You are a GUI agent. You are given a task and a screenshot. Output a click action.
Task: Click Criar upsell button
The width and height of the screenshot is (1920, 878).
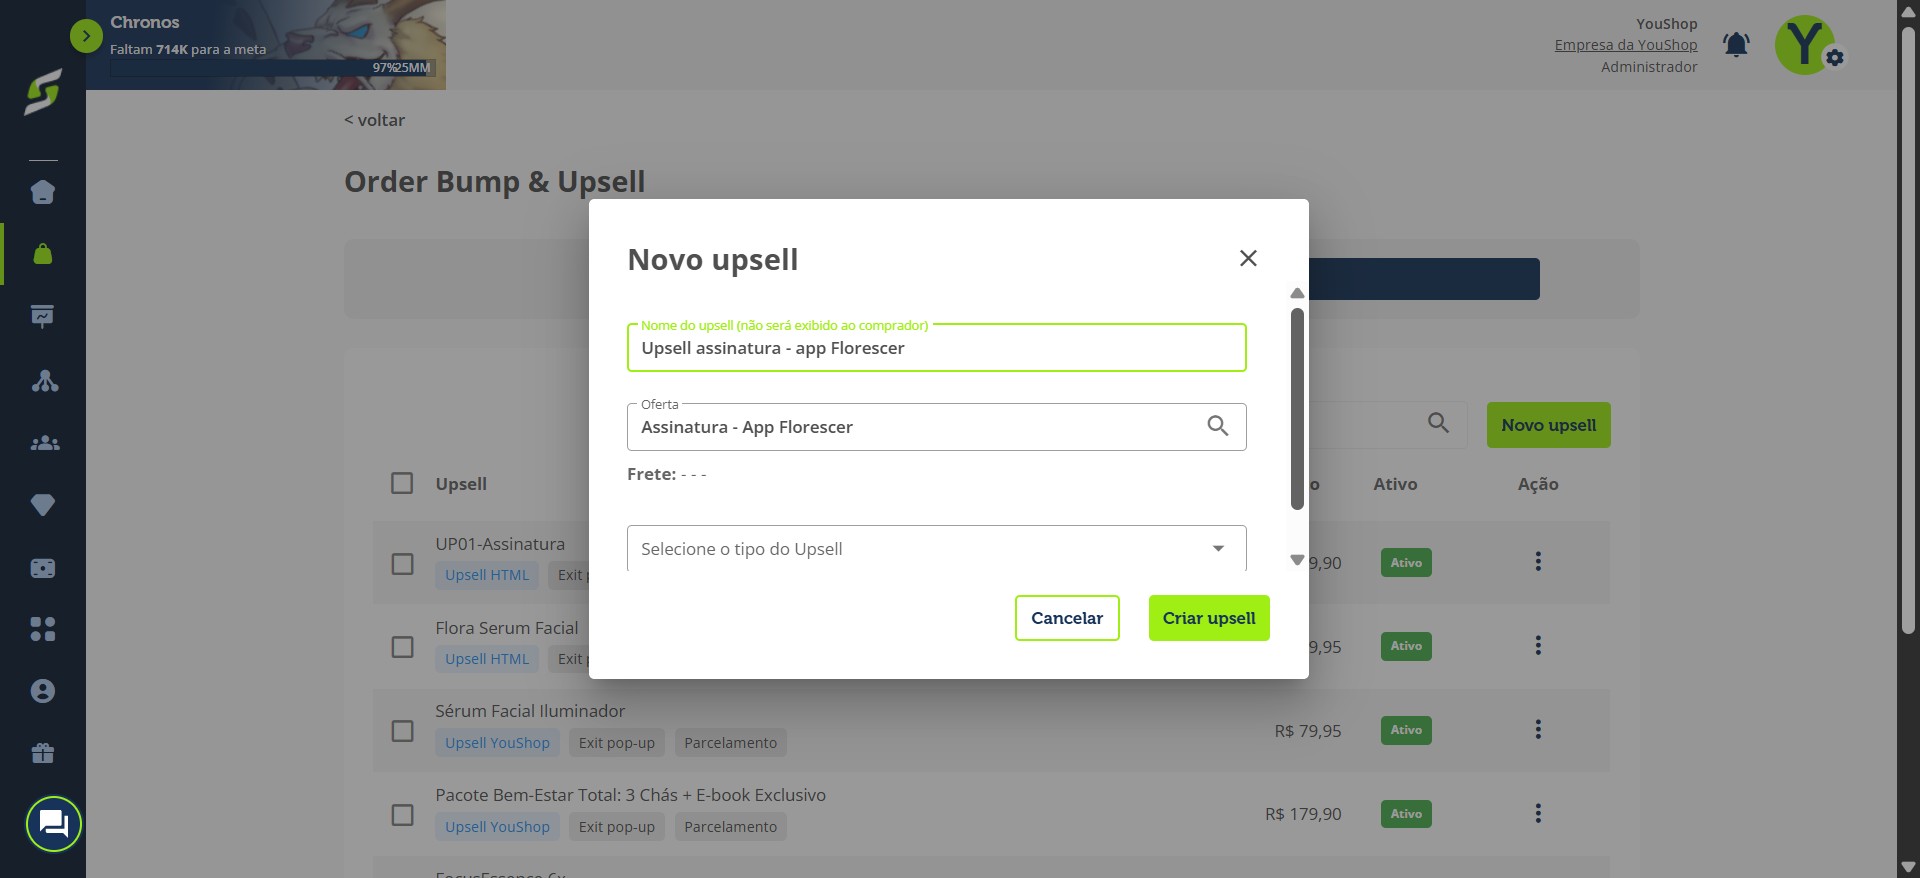coord(1209,618)
